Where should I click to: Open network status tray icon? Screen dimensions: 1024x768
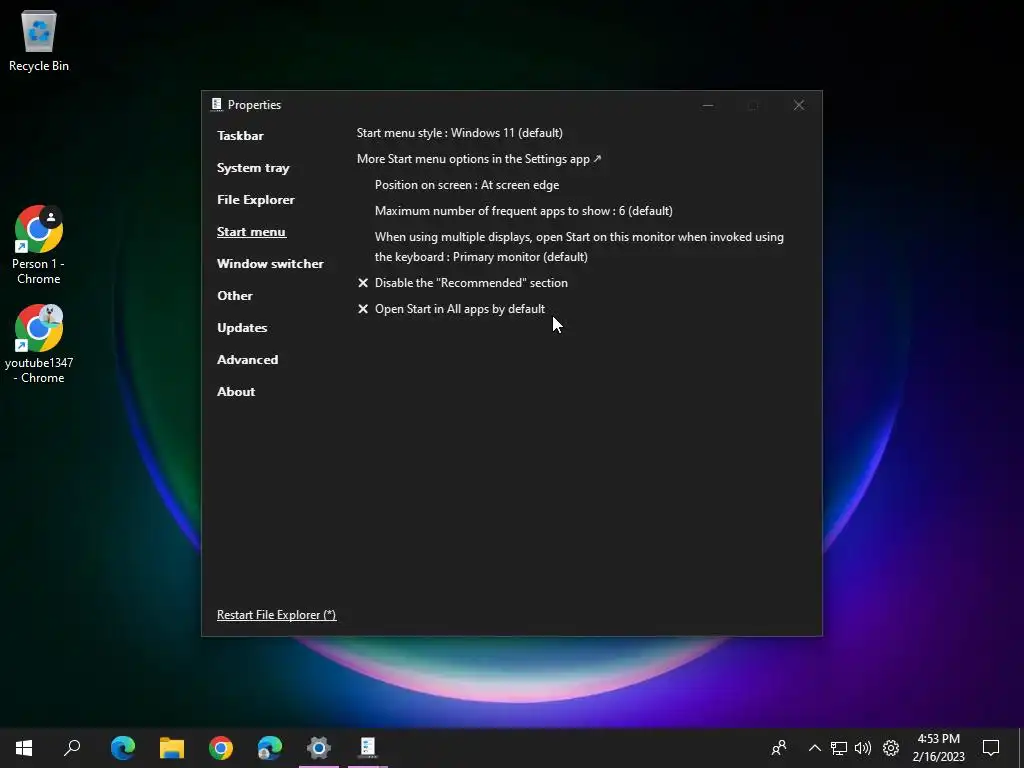(x=839, y=748)
